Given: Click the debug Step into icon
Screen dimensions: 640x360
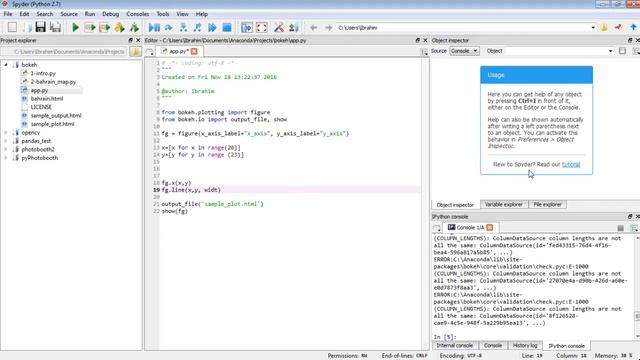Looking at the screenshot, I should click(183, 27).
